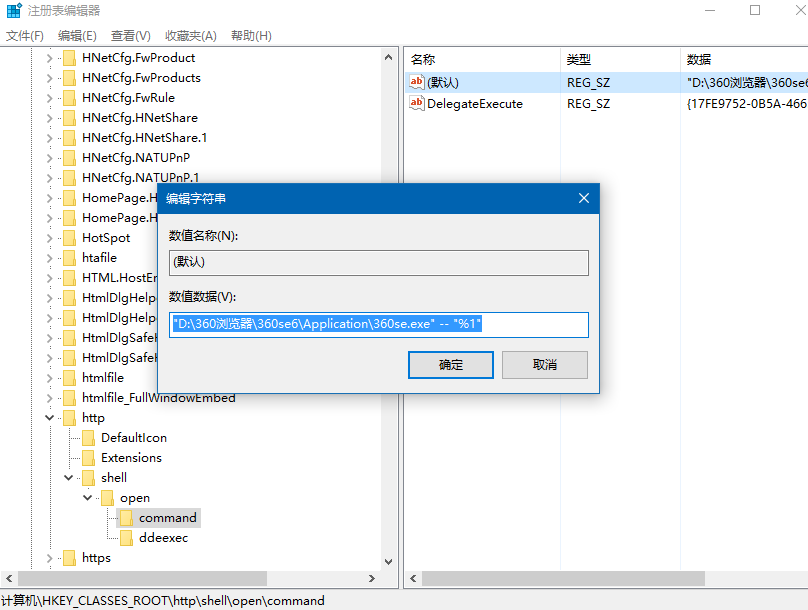Open the 帮助(H) menu
808x610 pixels.
pos(251,36)
